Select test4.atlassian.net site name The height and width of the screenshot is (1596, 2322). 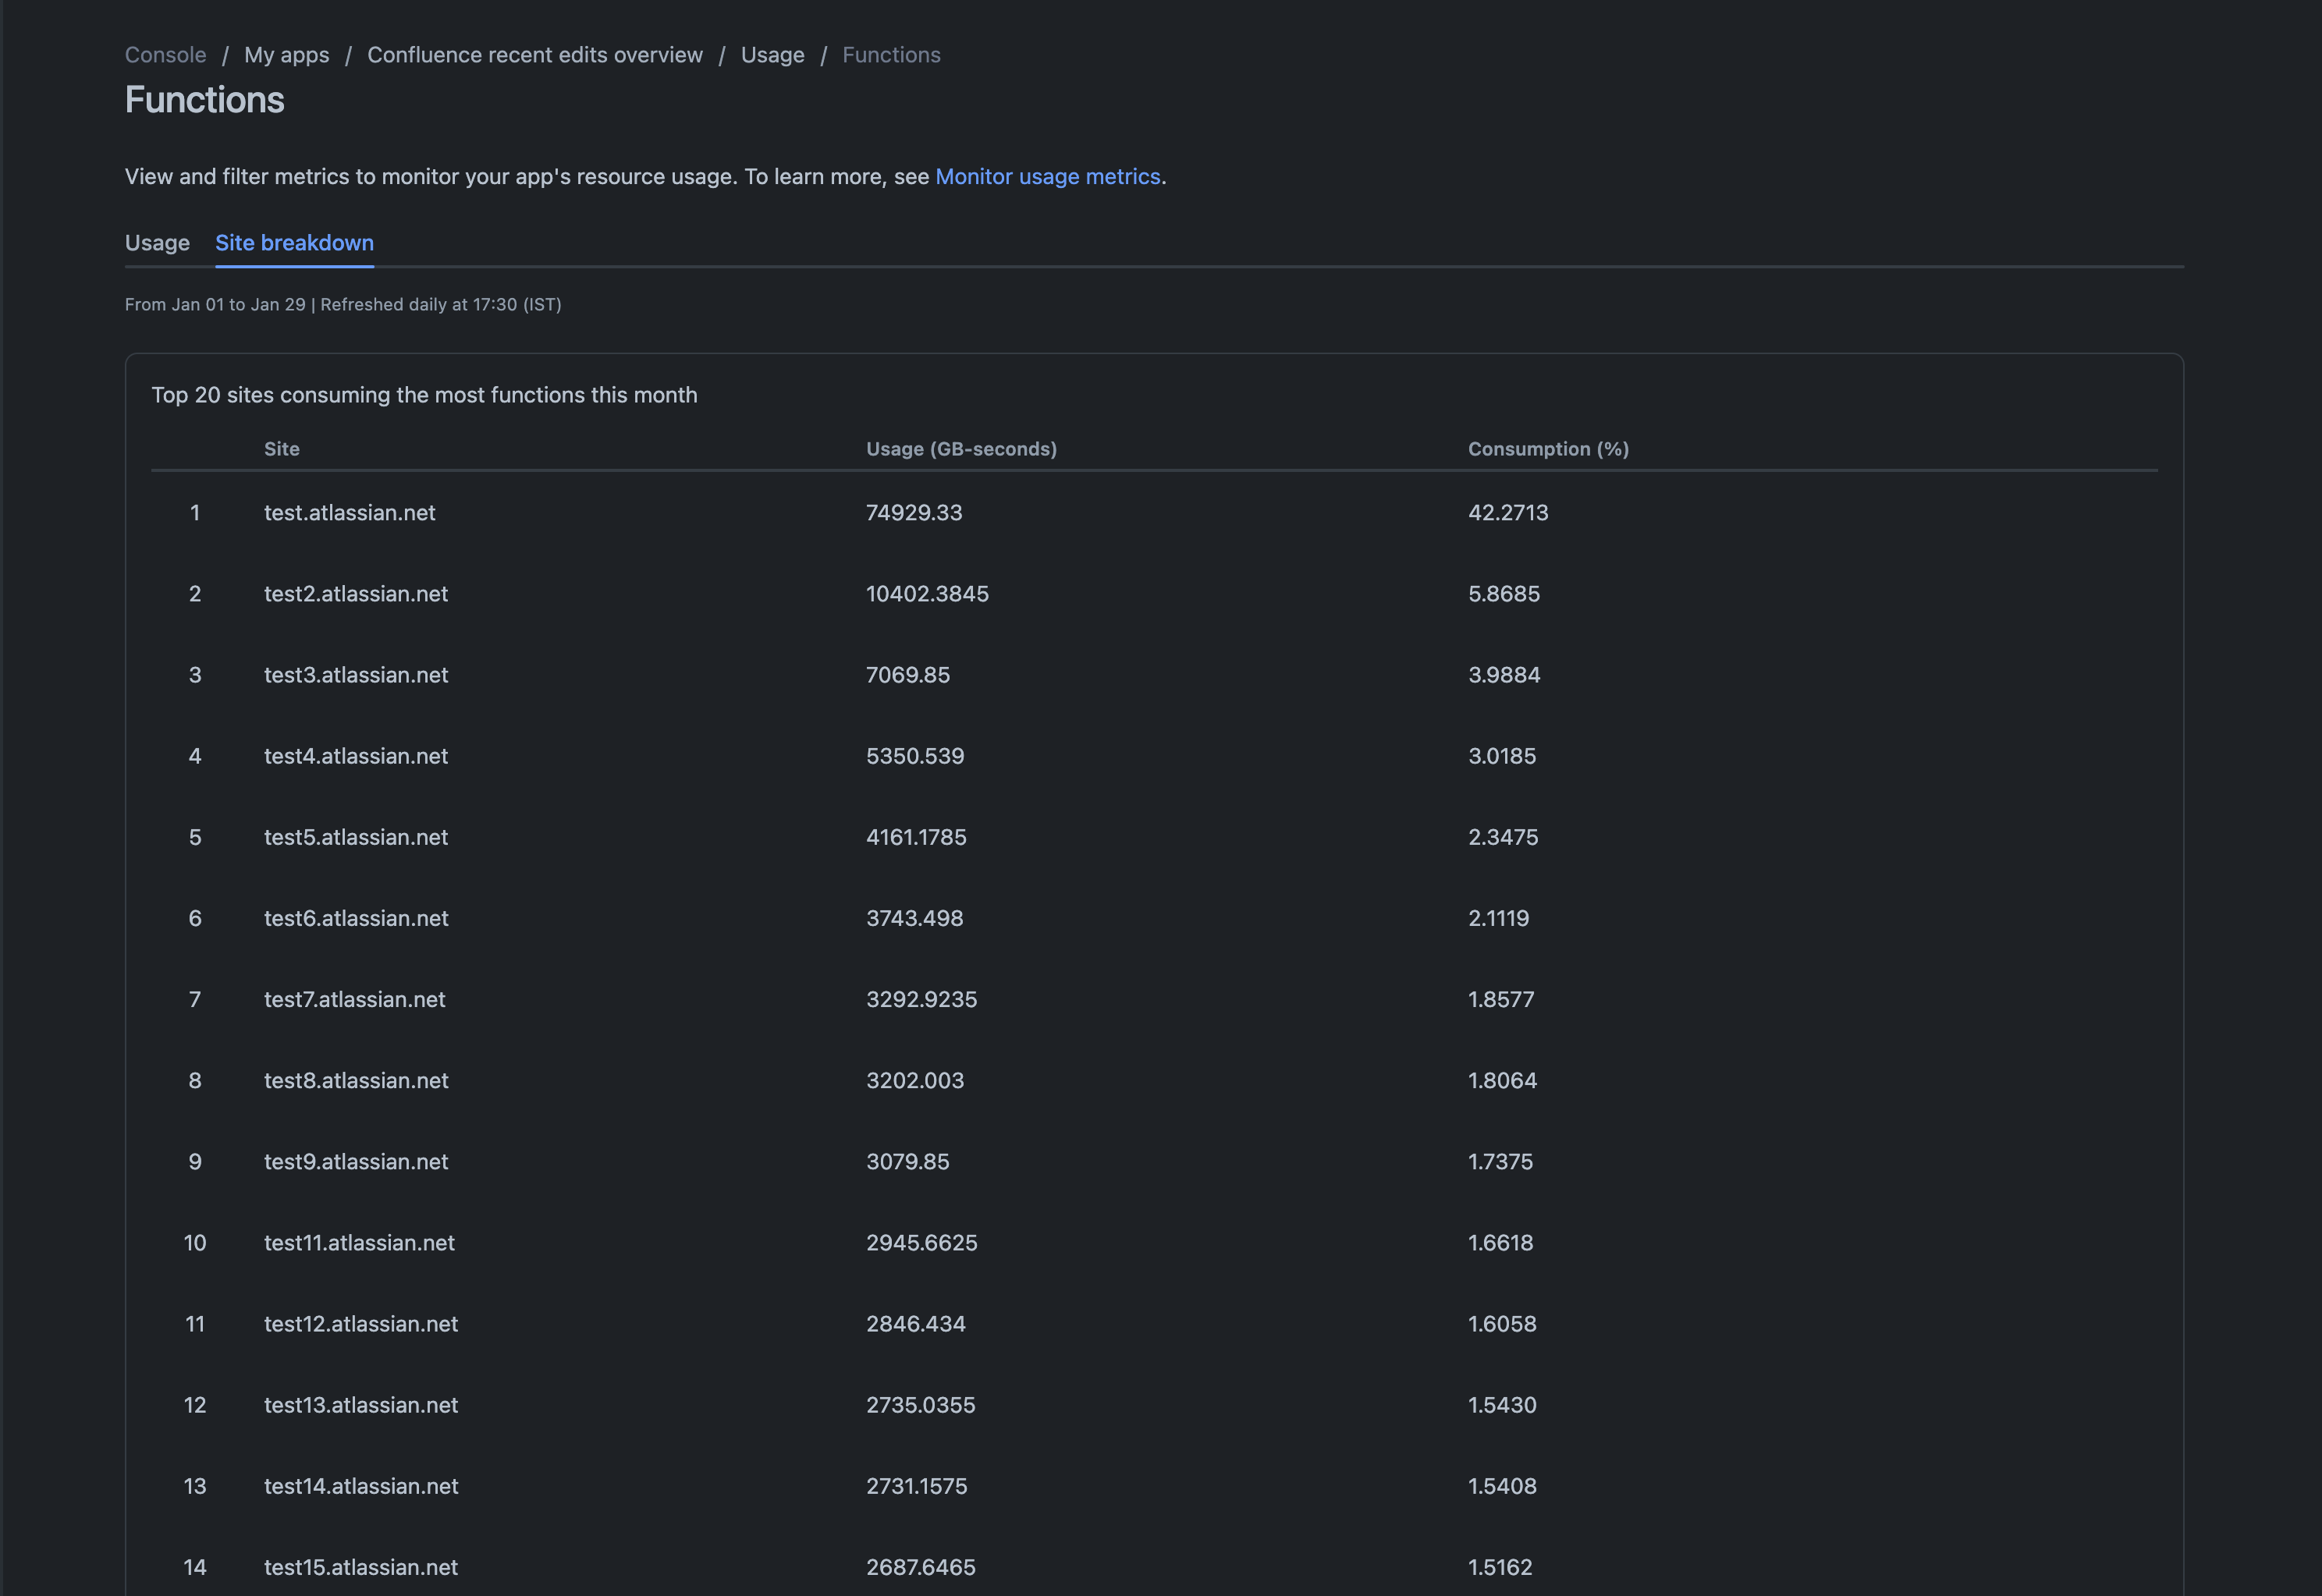[356, 756]
